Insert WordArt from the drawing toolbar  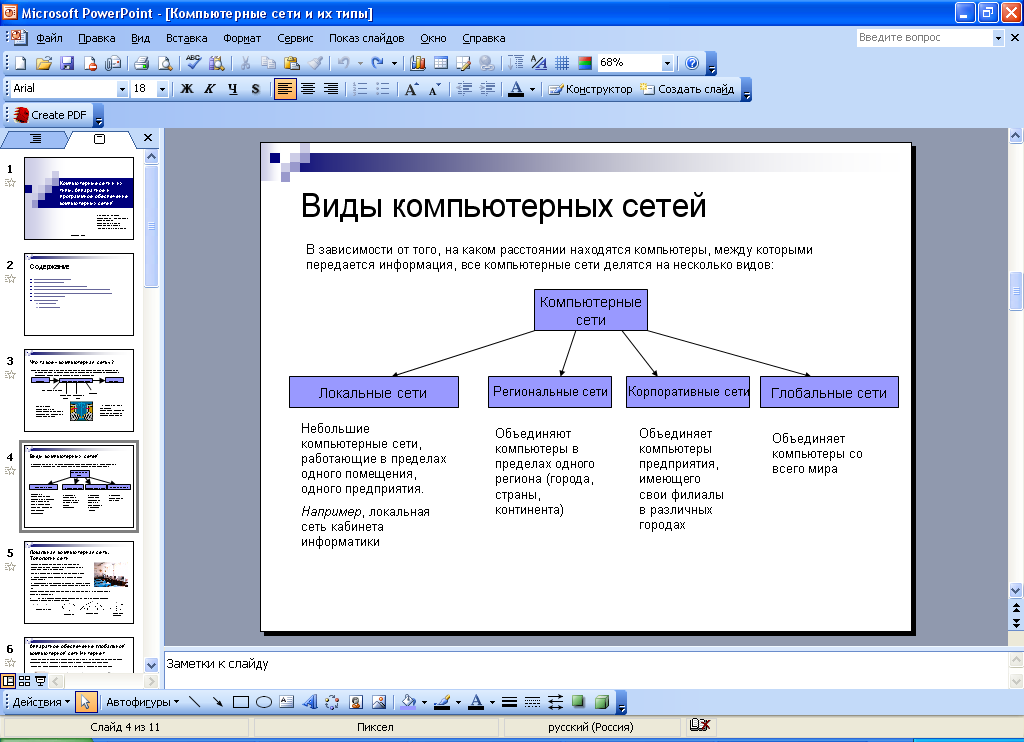(309, 702)
